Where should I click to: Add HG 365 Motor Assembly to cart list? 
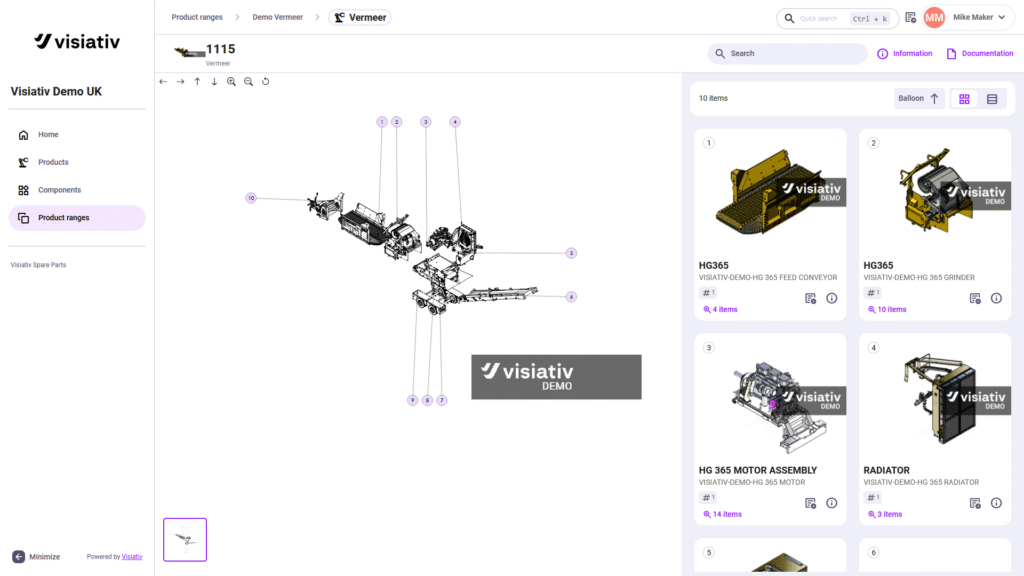(810, 504)
